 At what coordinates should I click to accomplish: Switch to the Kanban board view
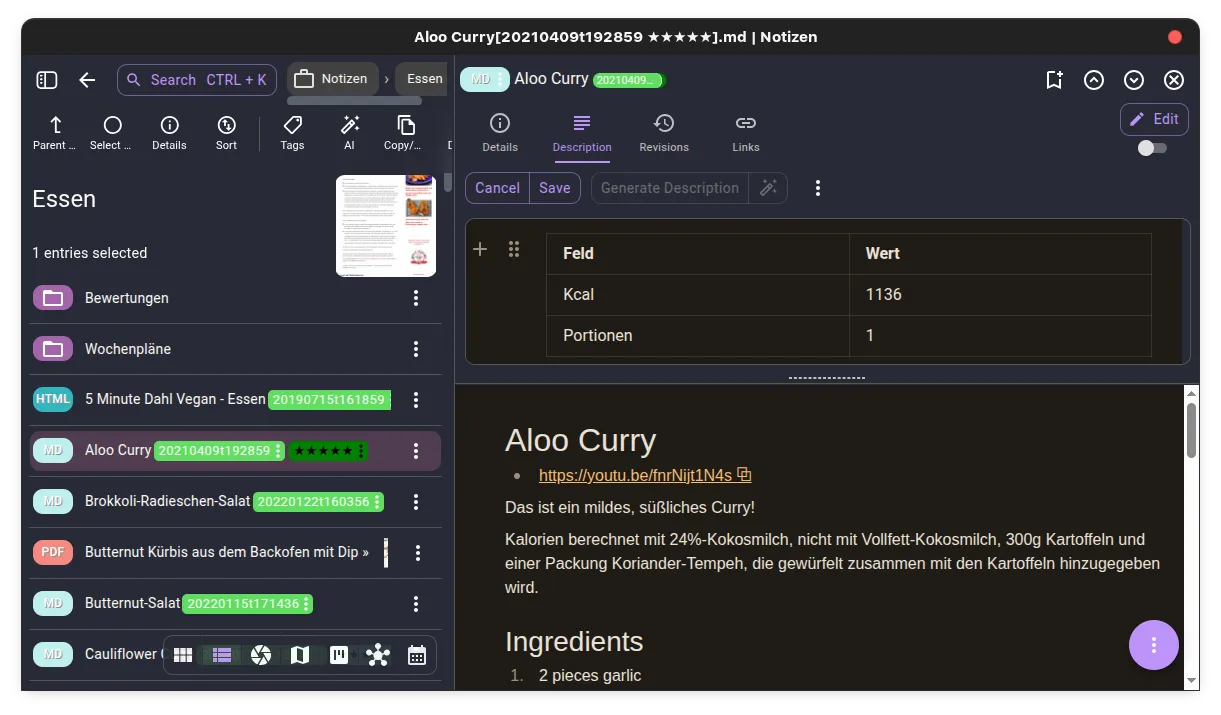coord(339,655)
